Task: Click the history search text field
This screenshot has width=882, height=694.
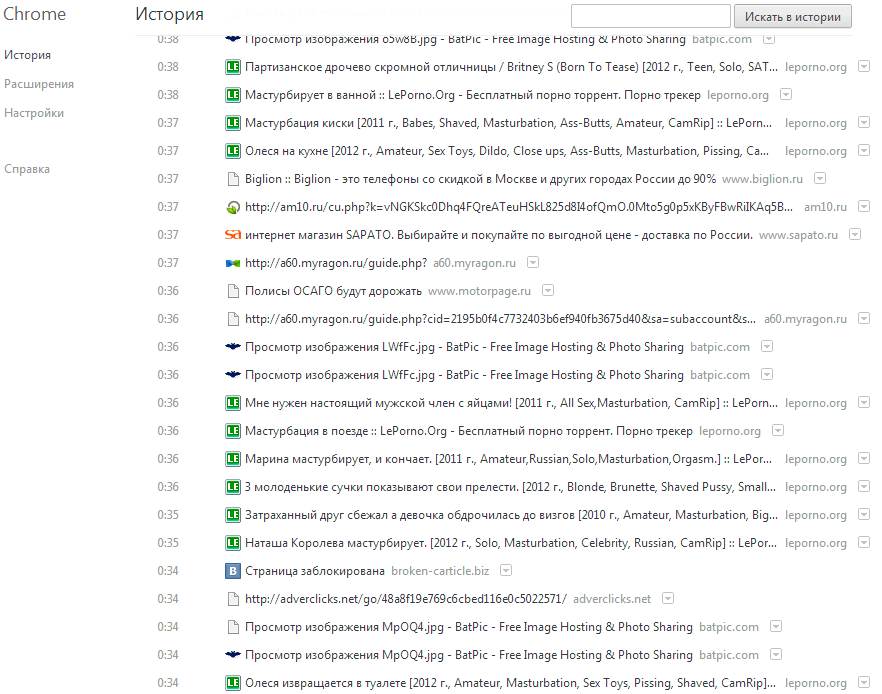Action: pos(650,16)
